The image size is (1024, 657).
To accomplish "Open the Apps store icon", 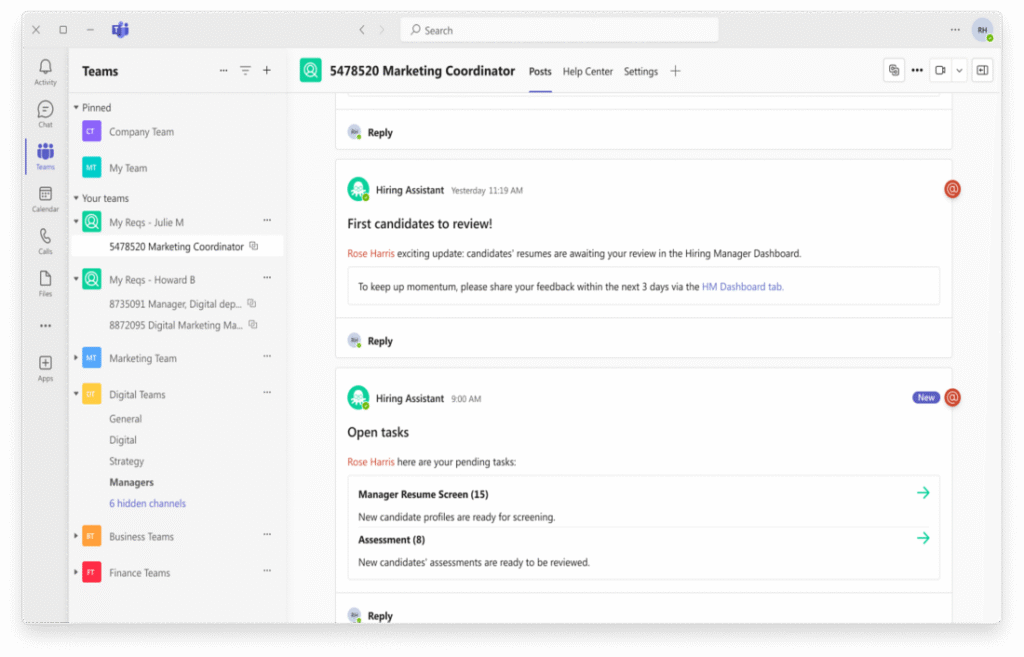I will 45,367.
